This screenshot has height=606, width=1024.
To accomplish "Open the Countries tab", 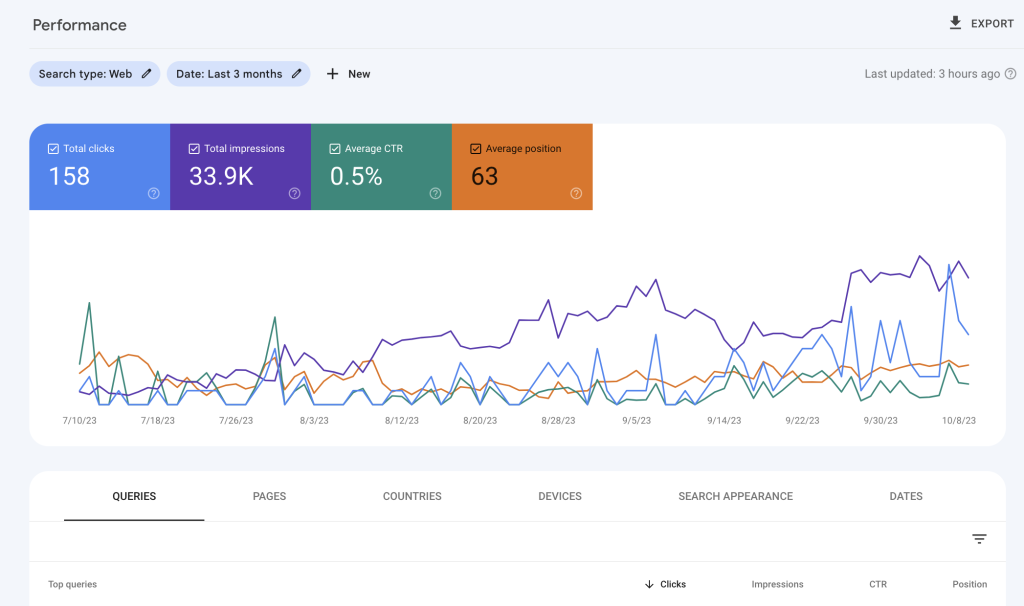I will (412, 496).
